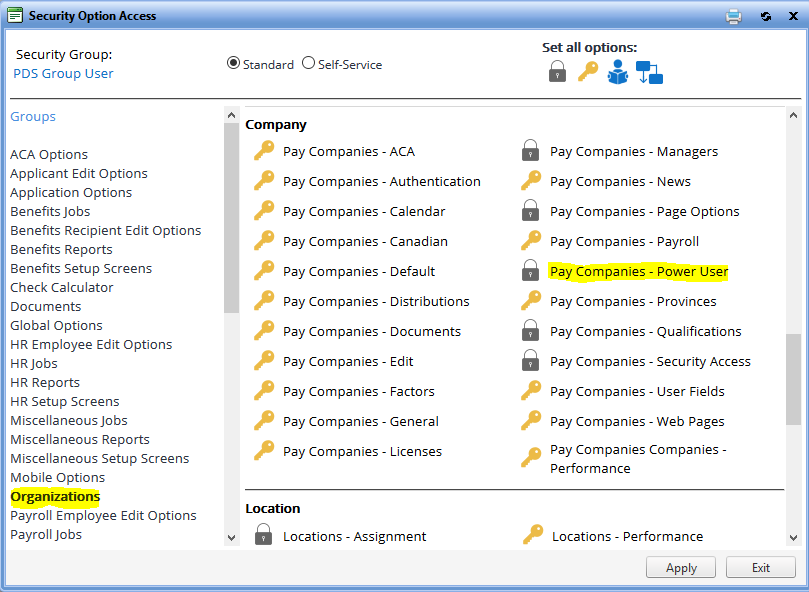Toggle lock icon for Pay Companies - Power User
Screen dimensions: 809x592
pyautogui.click(x=530, y=270)
